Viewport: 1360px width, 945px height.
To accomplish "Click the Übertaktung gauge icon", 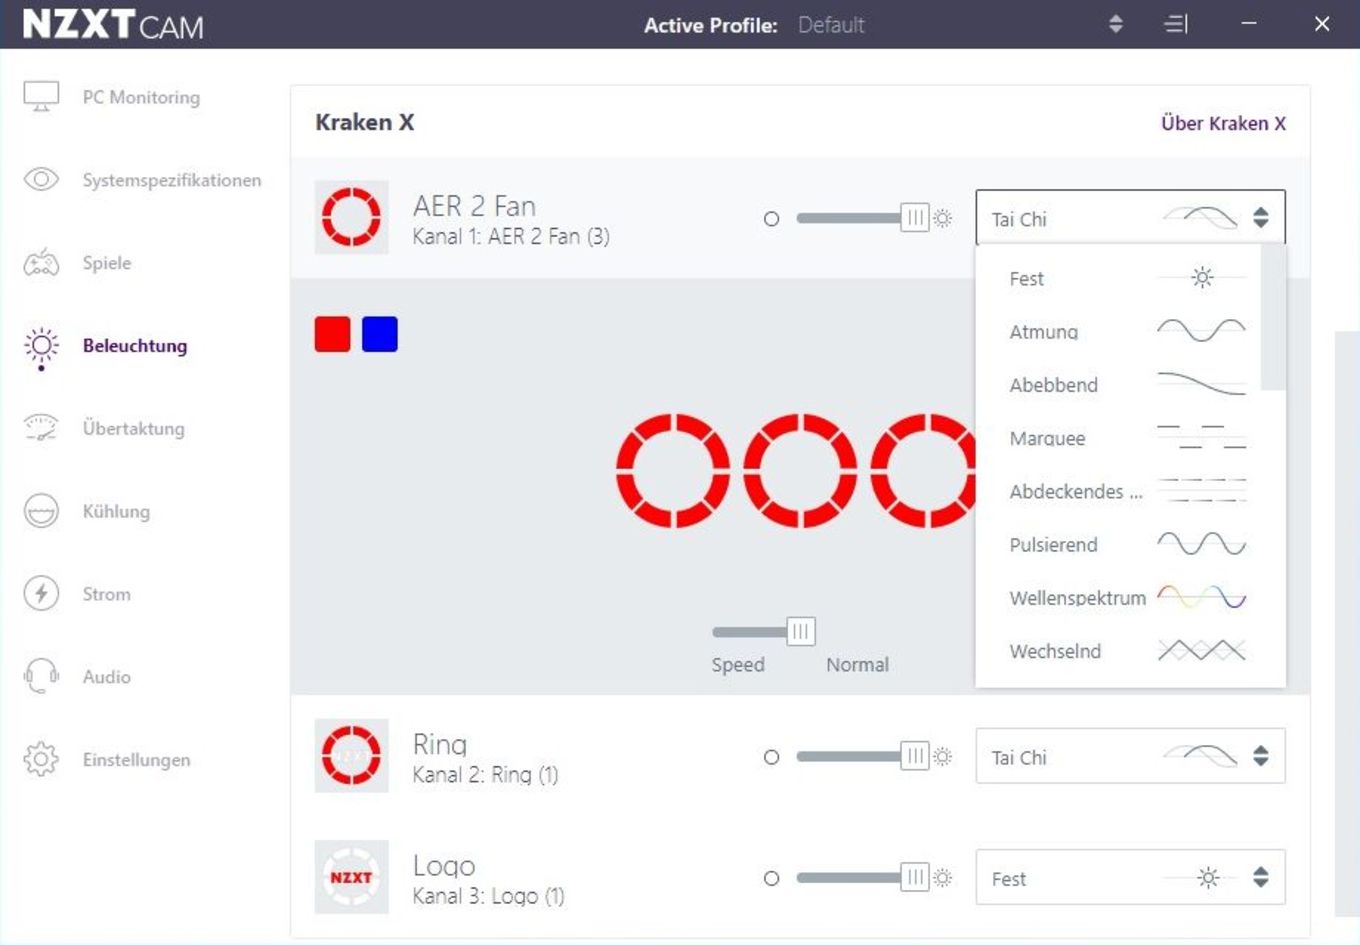I will [x=41, y=428].
